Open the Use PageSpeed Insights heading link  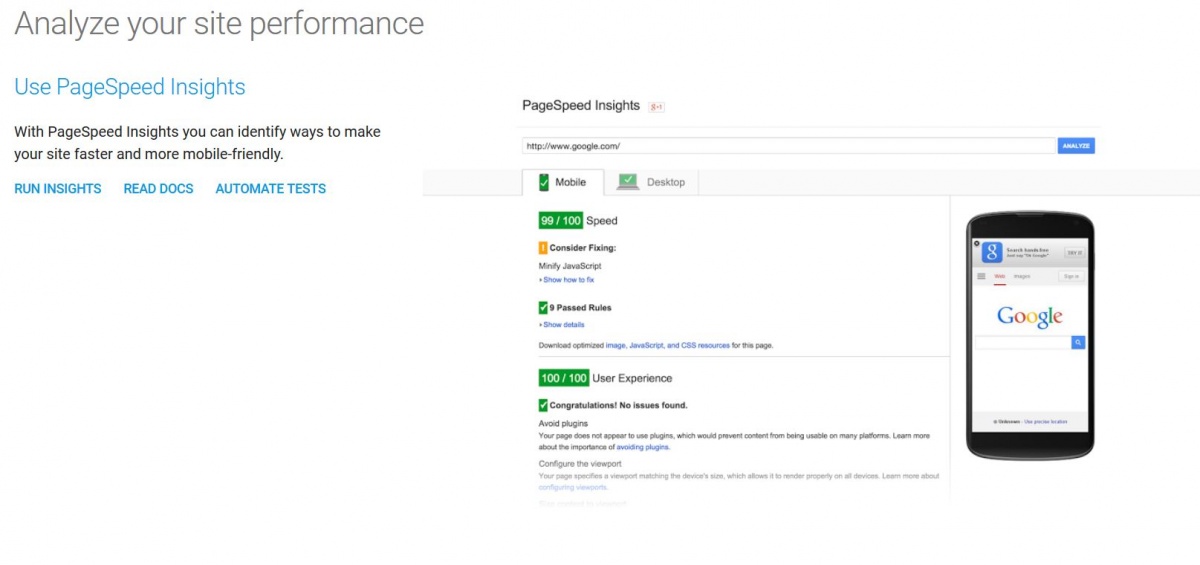130,87
